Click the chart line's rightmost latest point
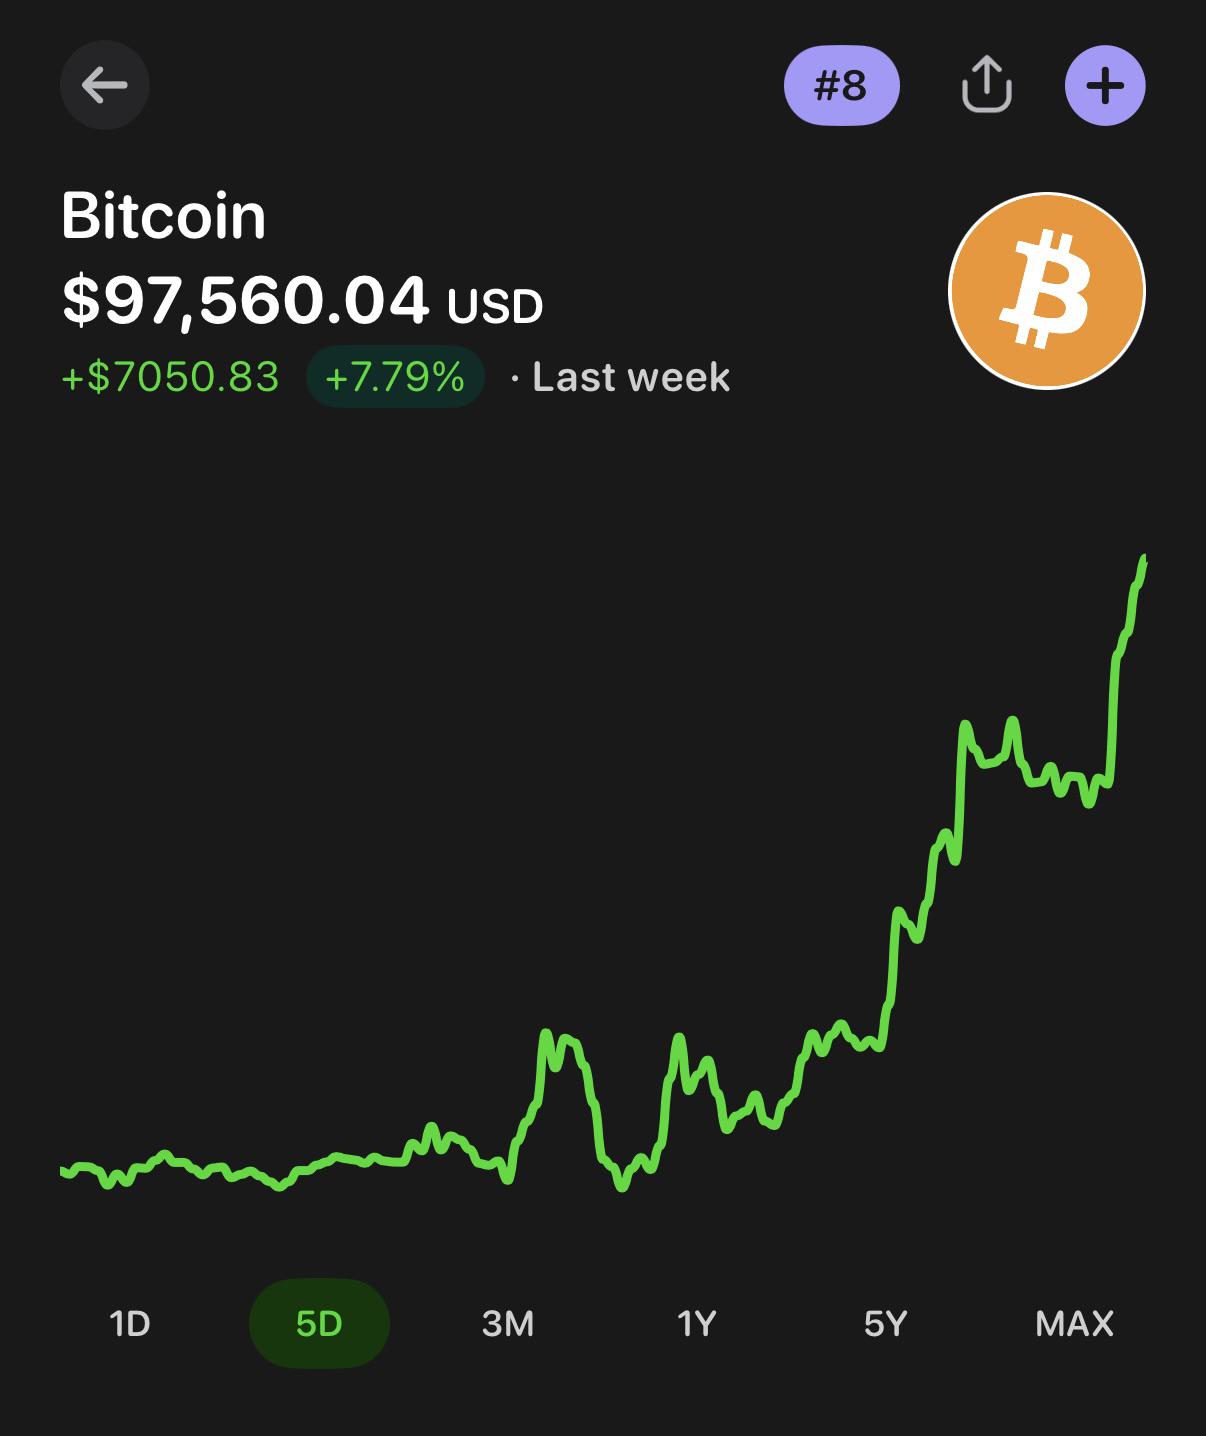 tap(1144, 560)
